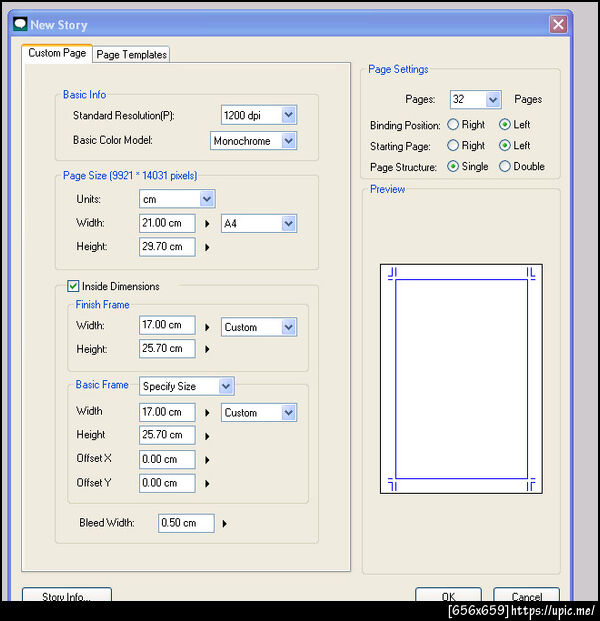Switch to the Custom Page tab
The height and width of the screenshot is (621, 600).
[x=57, y=53]
